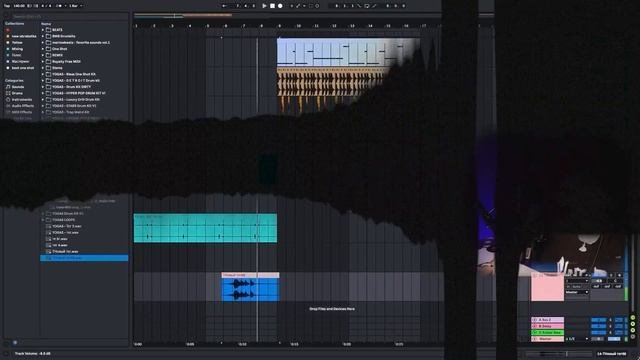Select the A bus 2 return track
The height and width of the screenshot is (360, 640).
coord(547,320)
